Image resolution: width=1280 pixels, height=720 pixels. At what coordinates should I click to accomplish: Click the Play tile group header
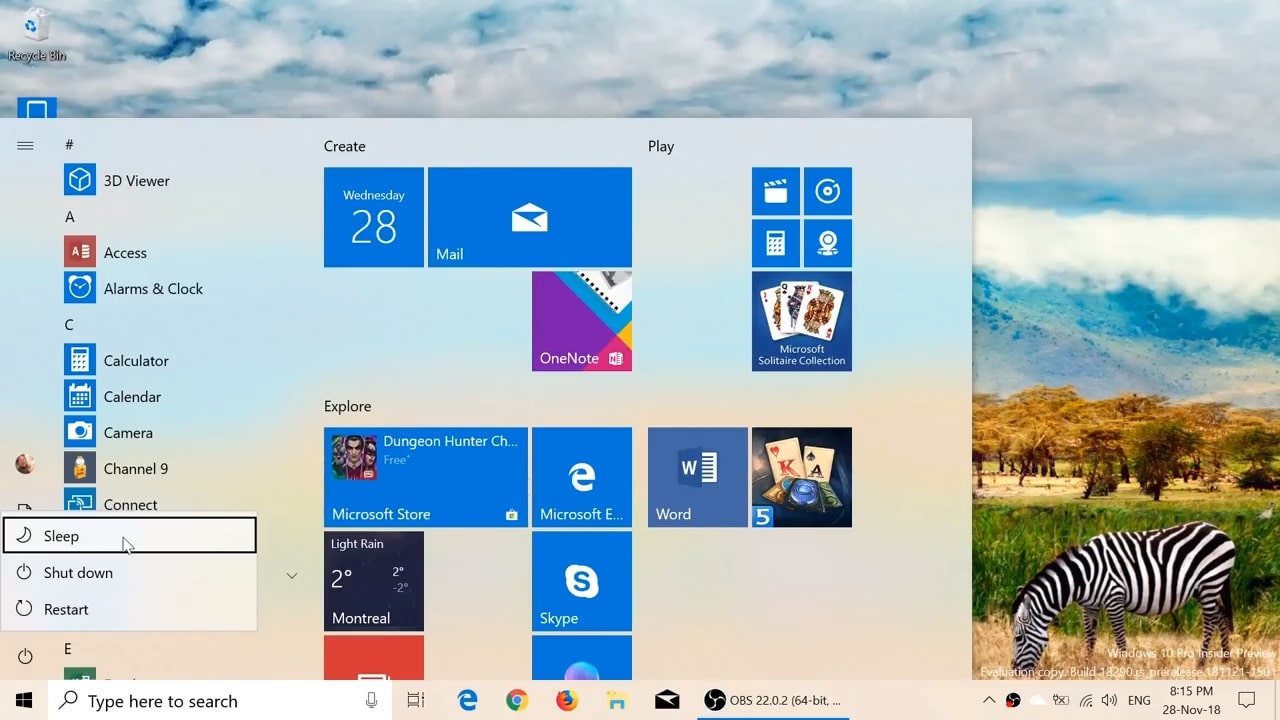[x=661, y=146]
